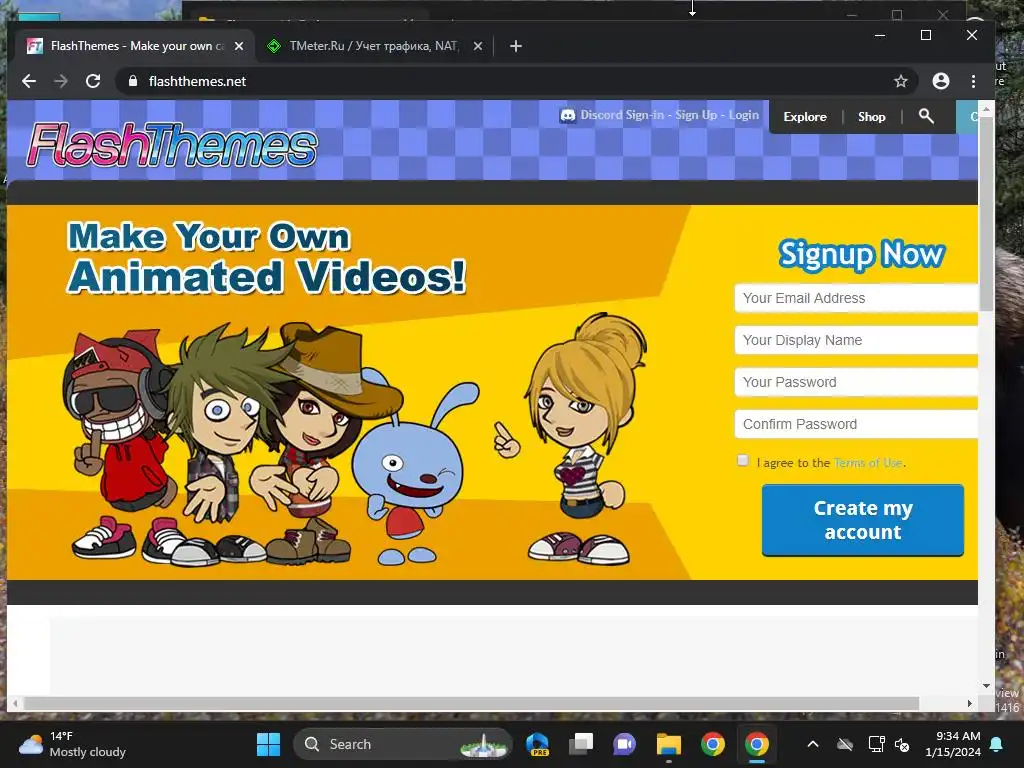
Task: Click the browser forward arrow
Action: pos(61,81)
